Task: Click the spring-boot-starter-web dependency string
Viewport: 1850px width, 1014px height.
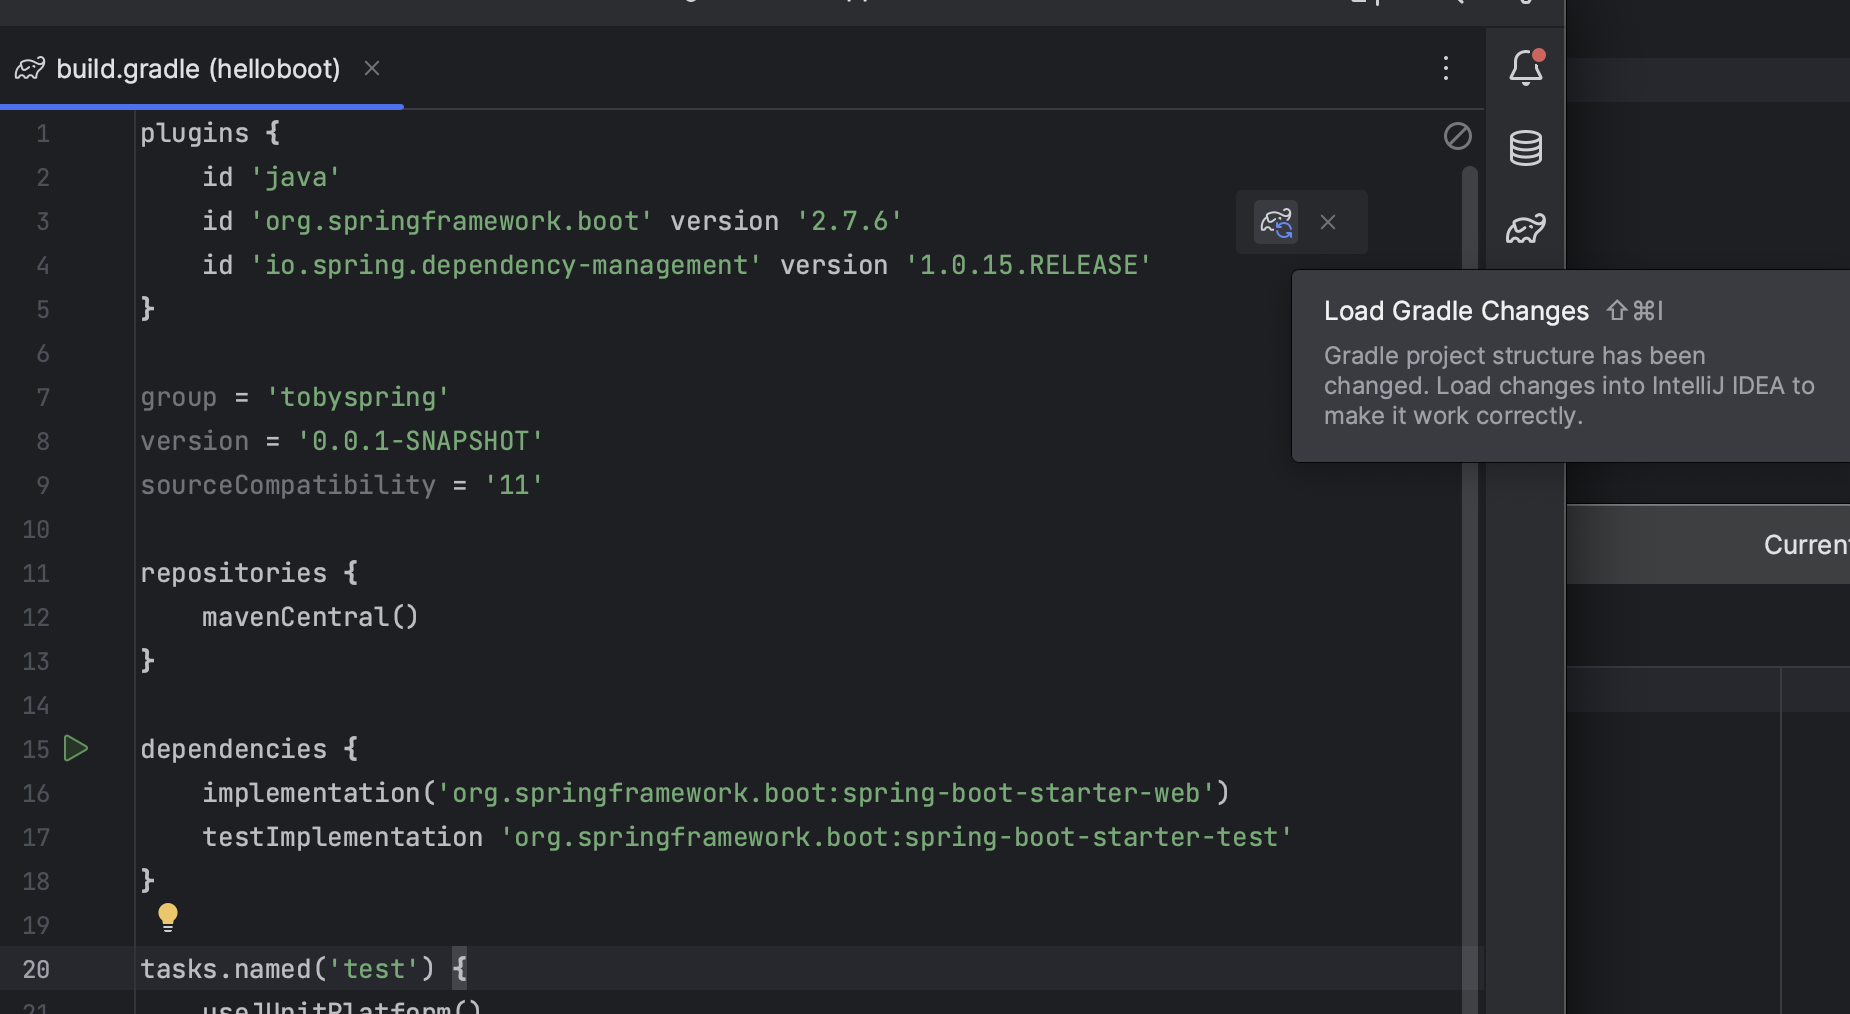Action: [x=826, y=793]
